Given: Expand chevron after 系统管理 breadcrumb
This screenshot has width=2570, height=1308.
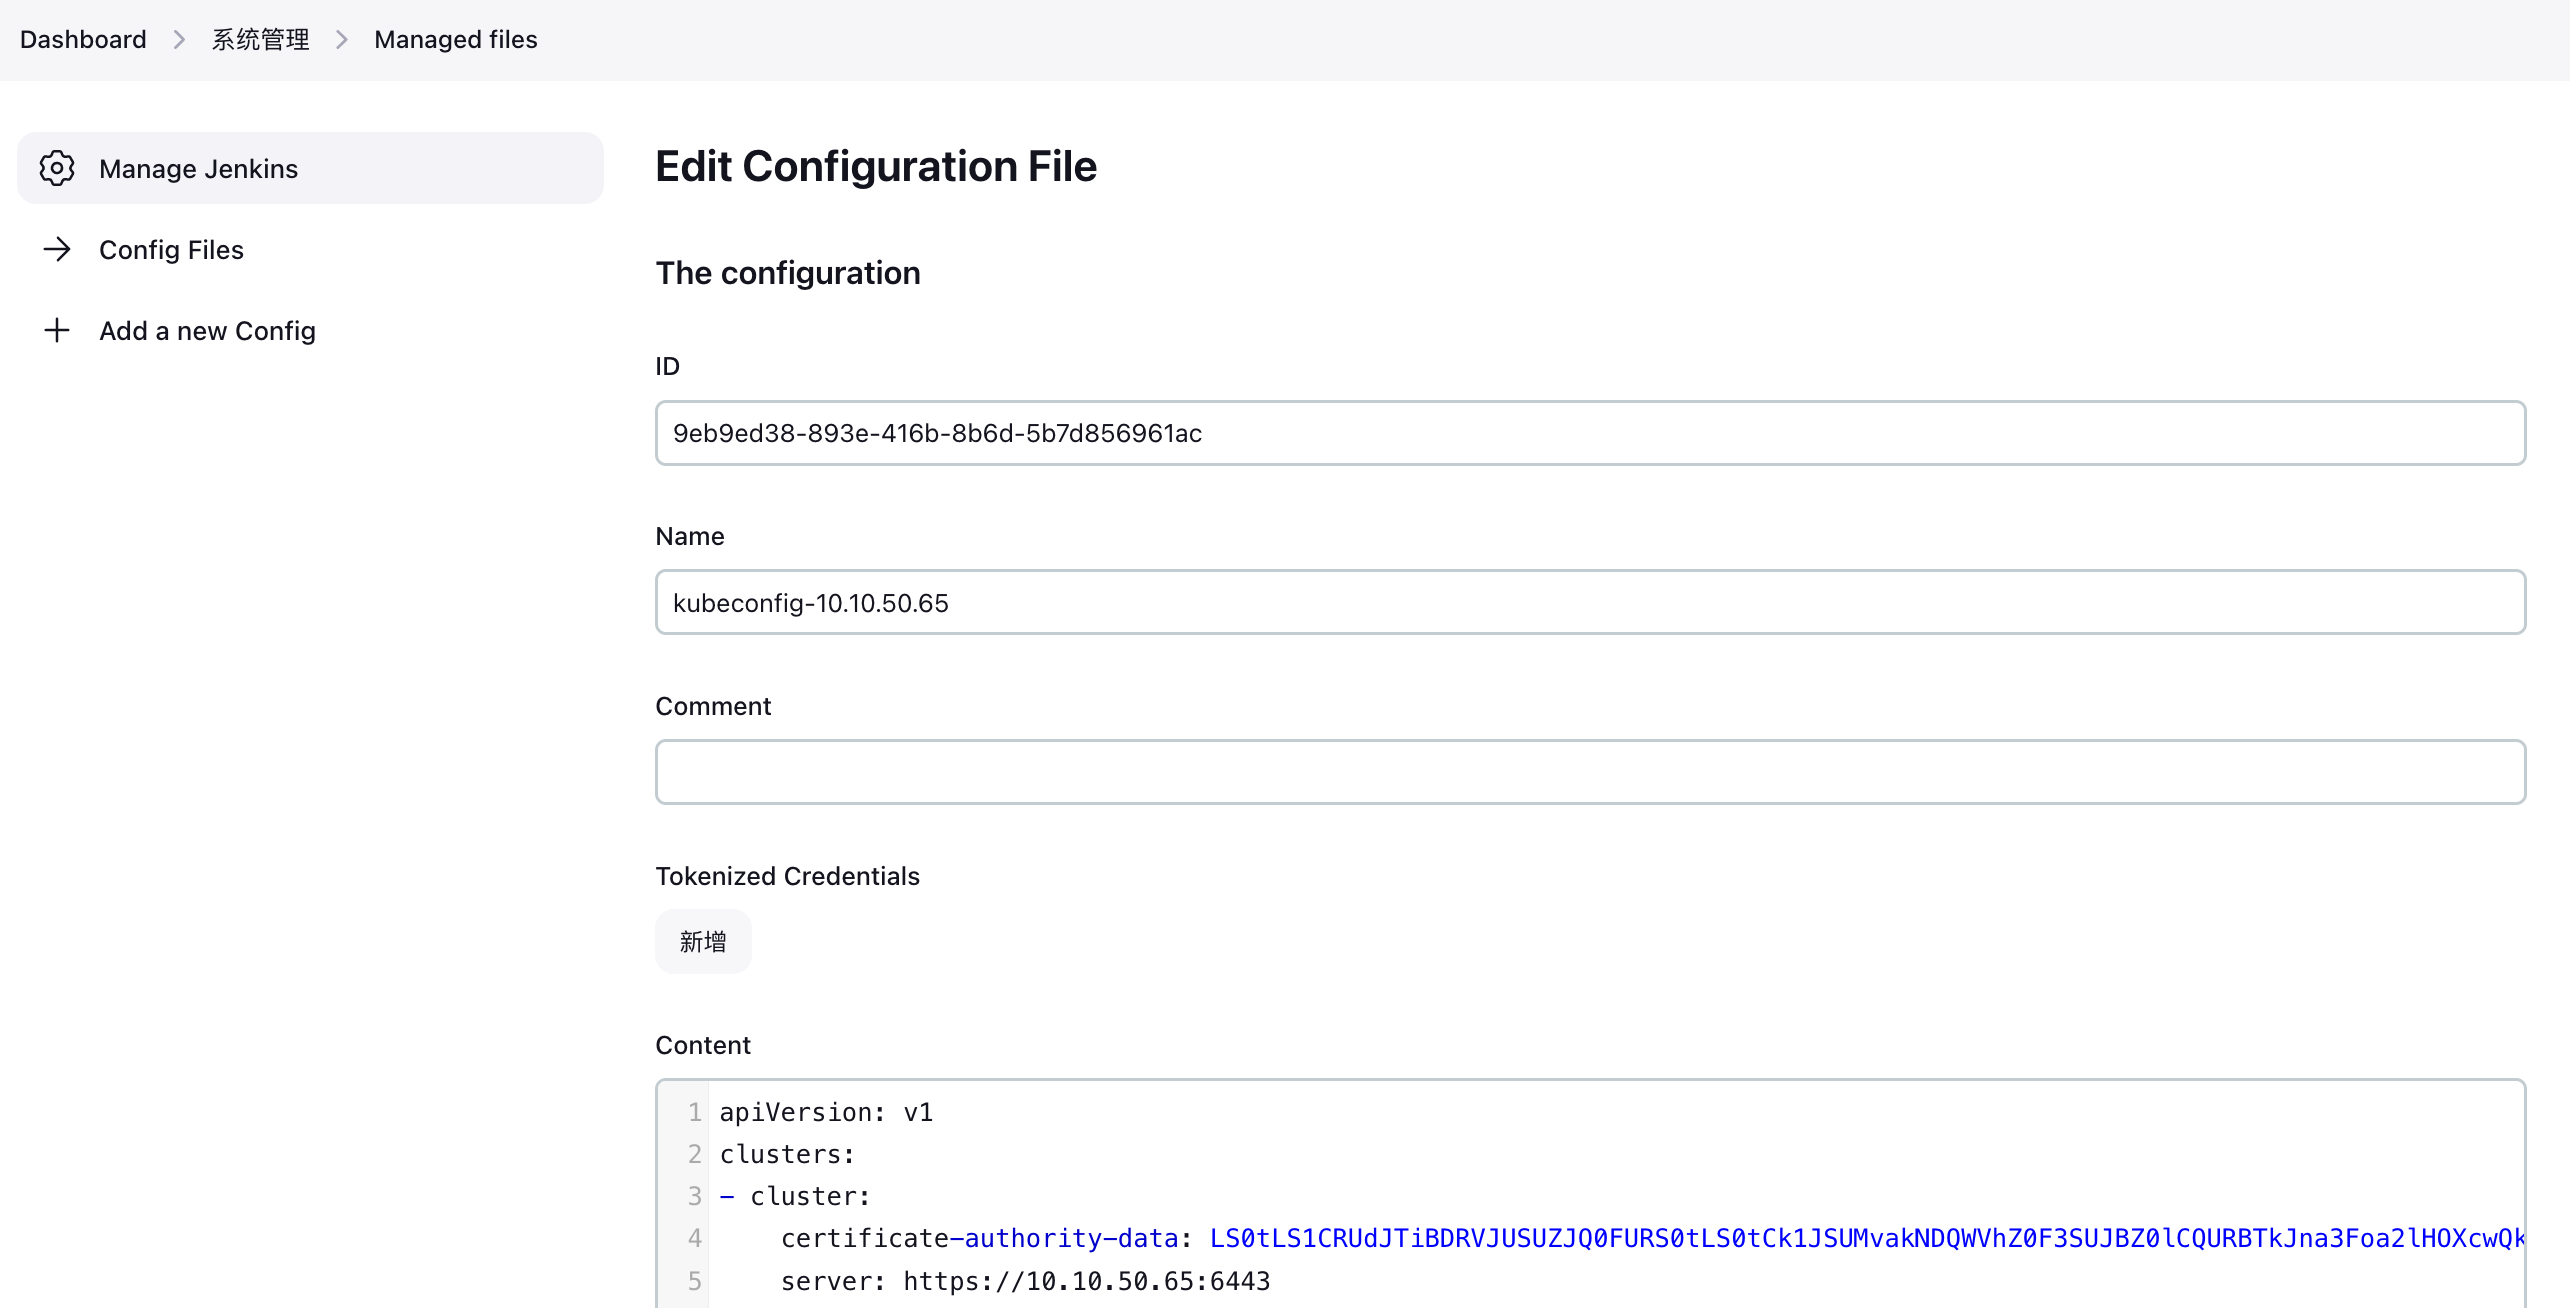Looking at the screenshot, I should coord(342,39).
